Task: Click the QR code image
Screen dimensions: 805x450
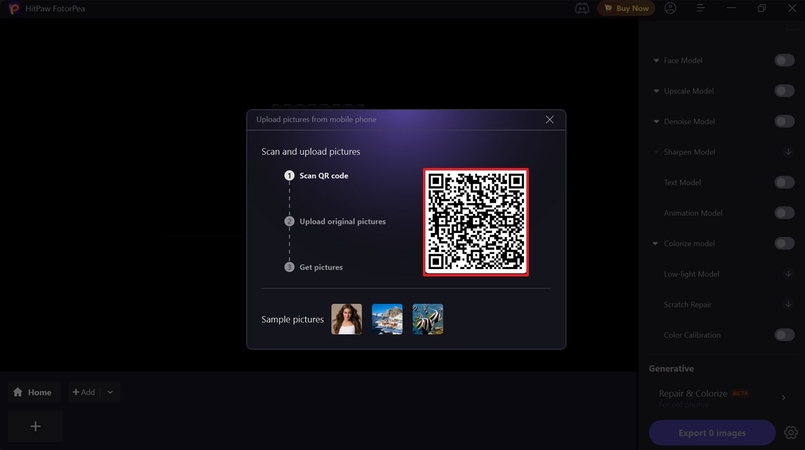Action: tap(476, 222)
